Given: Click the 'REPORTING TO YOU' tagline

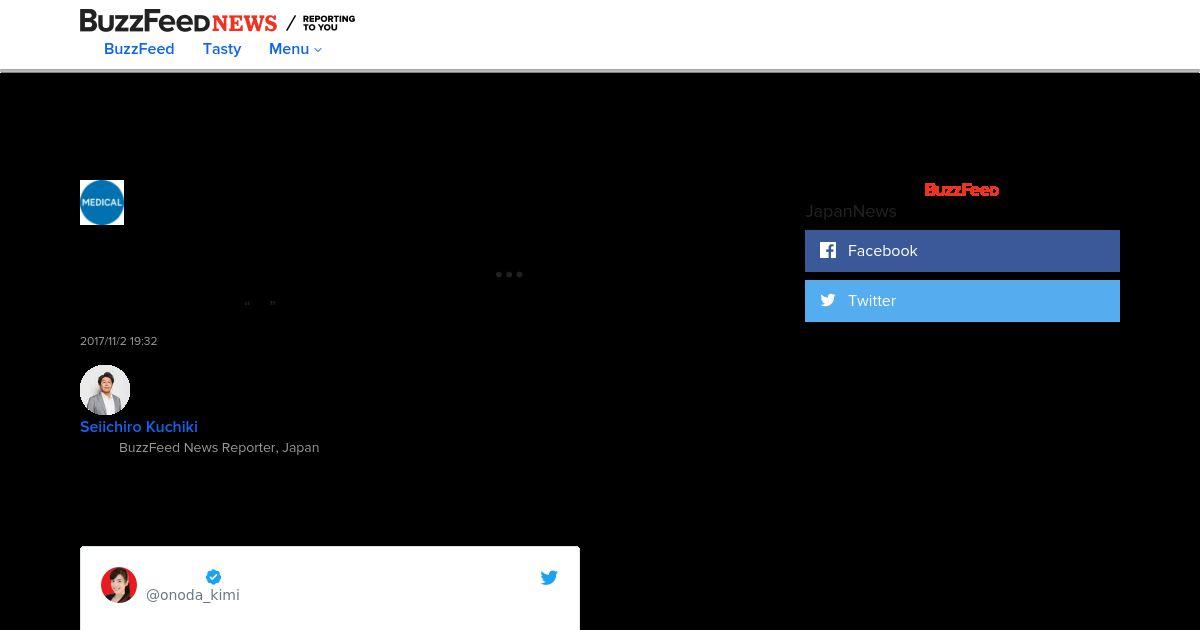Looking at the screenshot, I should click(329, 23).
